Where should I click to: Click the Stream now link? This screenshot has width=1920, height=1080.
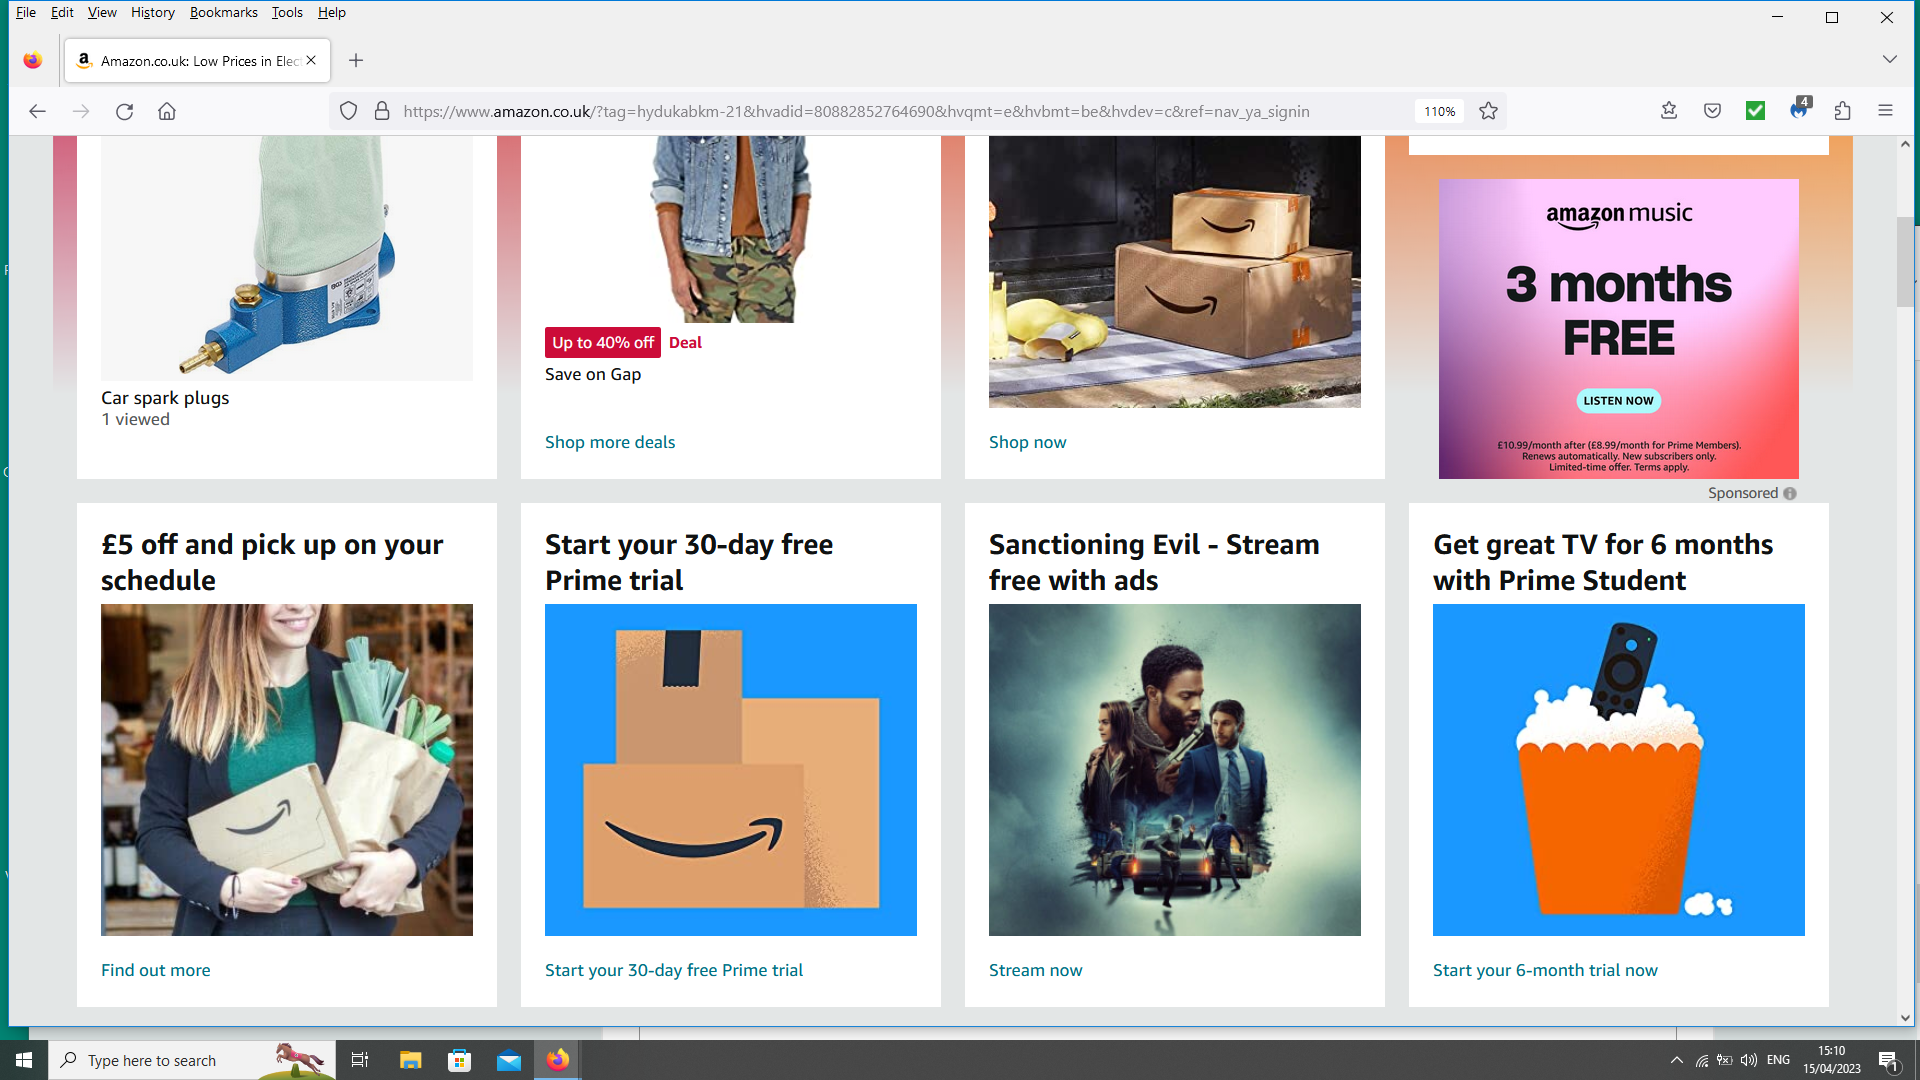pyautogui.click(x=1035, y=970)
